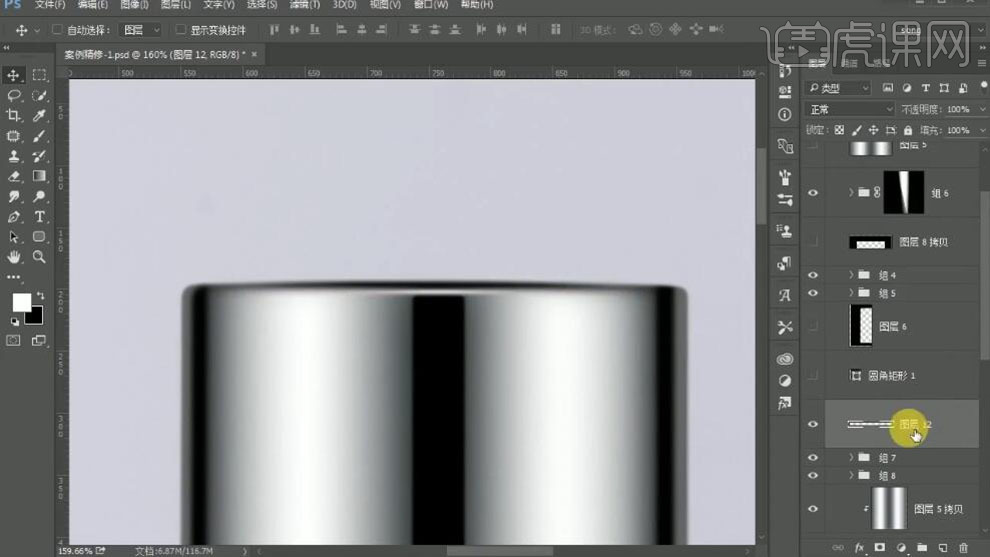Viewport: 990px width, 557px height.
Task: Hide the 组 6 group
Action: click(x=813, y=193)
